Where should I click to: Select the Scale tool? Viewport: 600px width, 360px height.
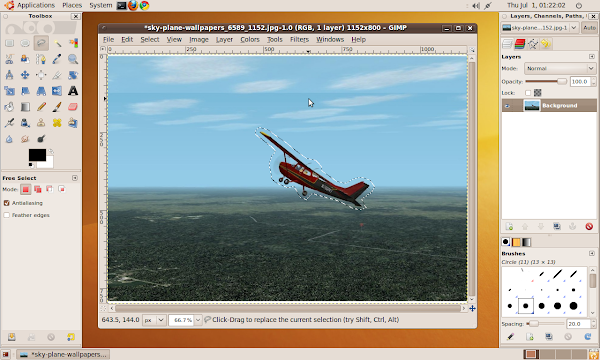(x=9, y=91)
